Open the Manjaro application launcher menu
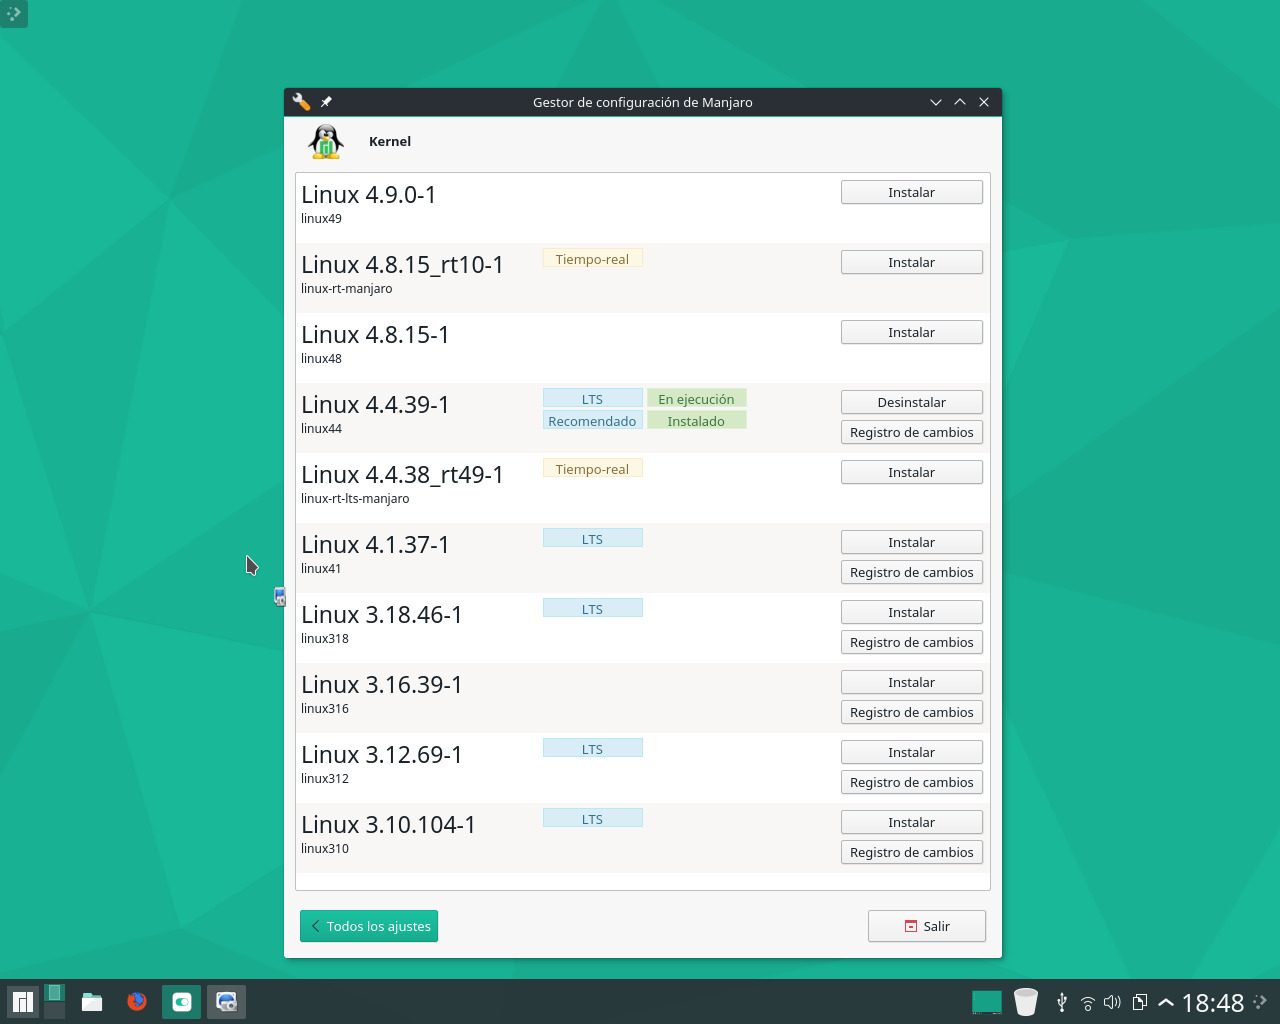The width and height of the screenshot is (1280, 1024). [23, 1002]
